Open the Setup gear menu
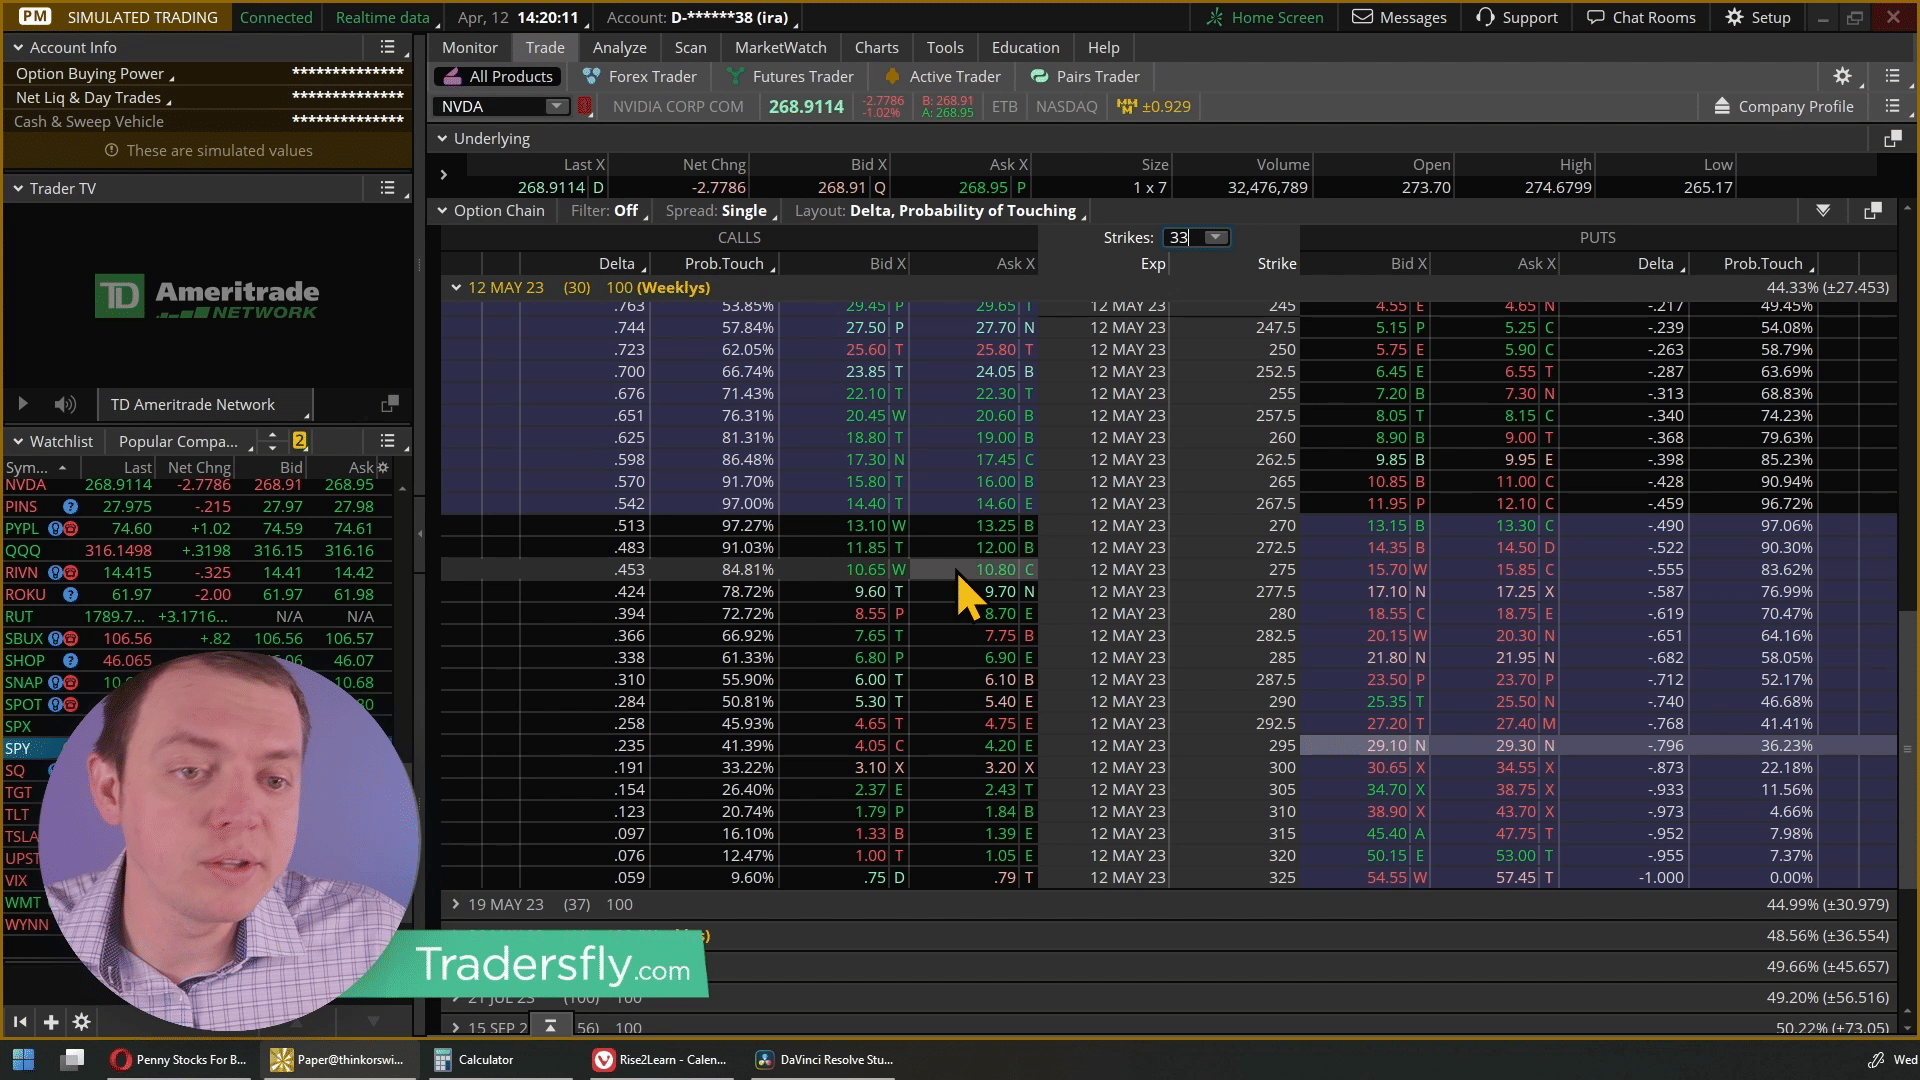This screenshot has width=1920, height=1080. pyautogui.click(x=1757, y=17)
